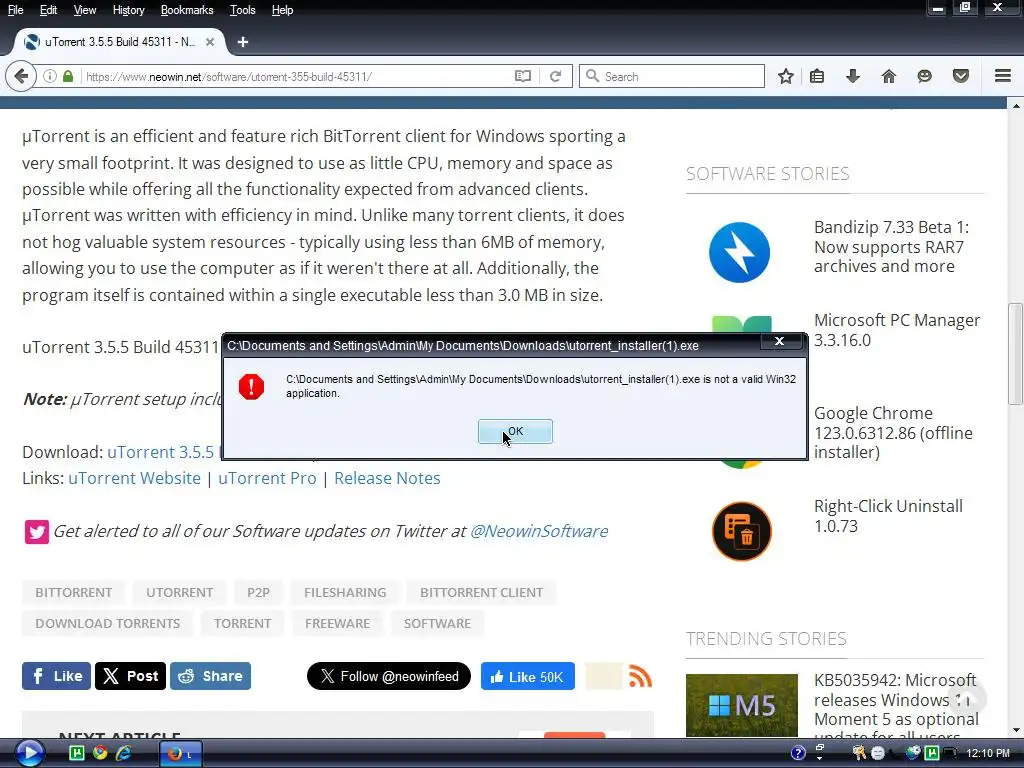Open the Right-Click Uninstall 1.0.73 story
The width and height of the screenshot is (1024, 768).
(x=888, y=516)
